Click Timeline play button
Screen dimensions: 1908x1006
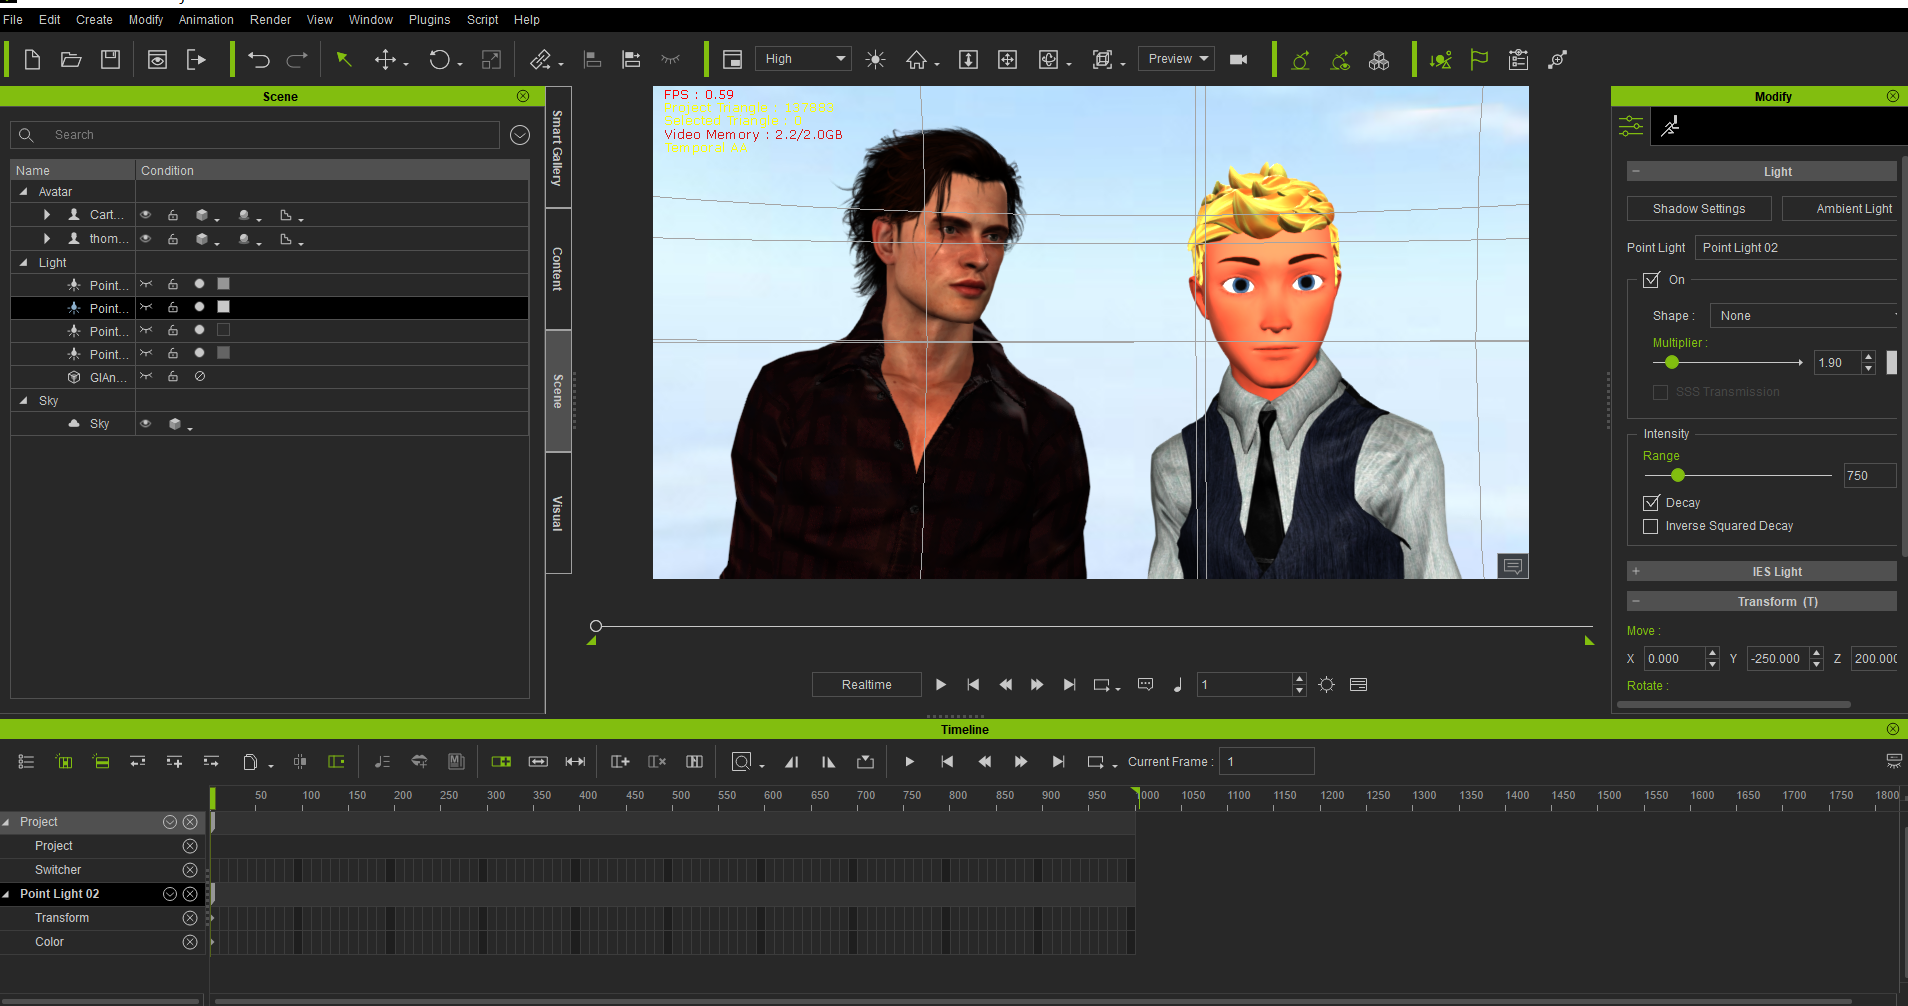(x=909, y=762)
